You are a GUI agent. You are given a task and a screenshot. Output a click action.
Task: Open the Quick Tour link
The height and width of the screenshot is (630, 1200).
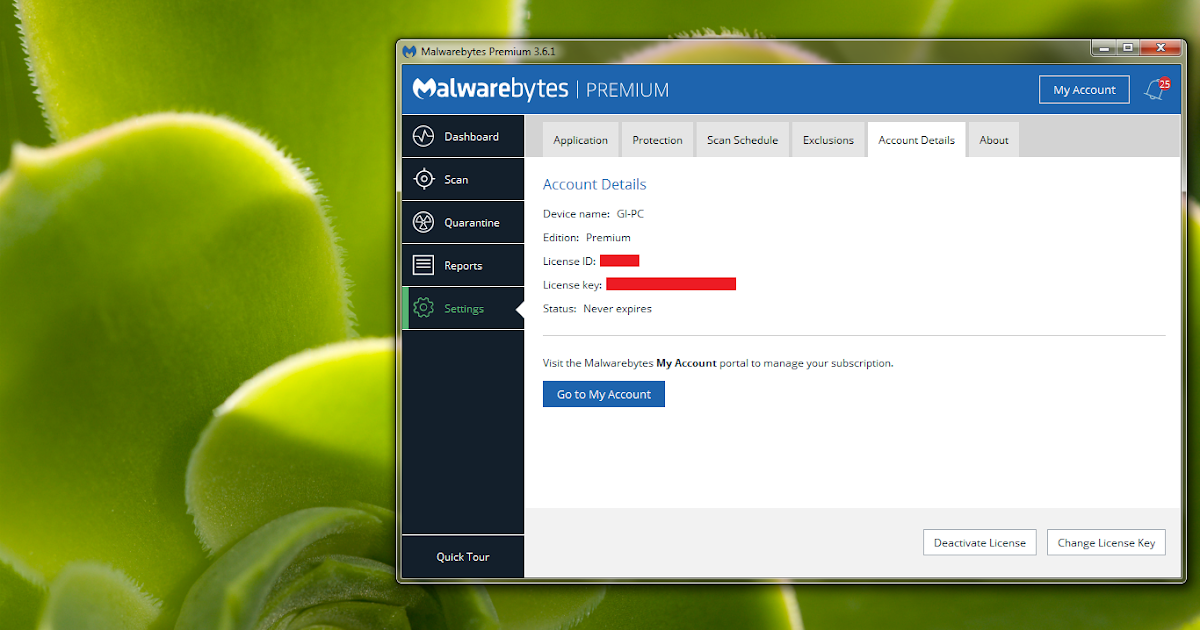coord(463,557)
